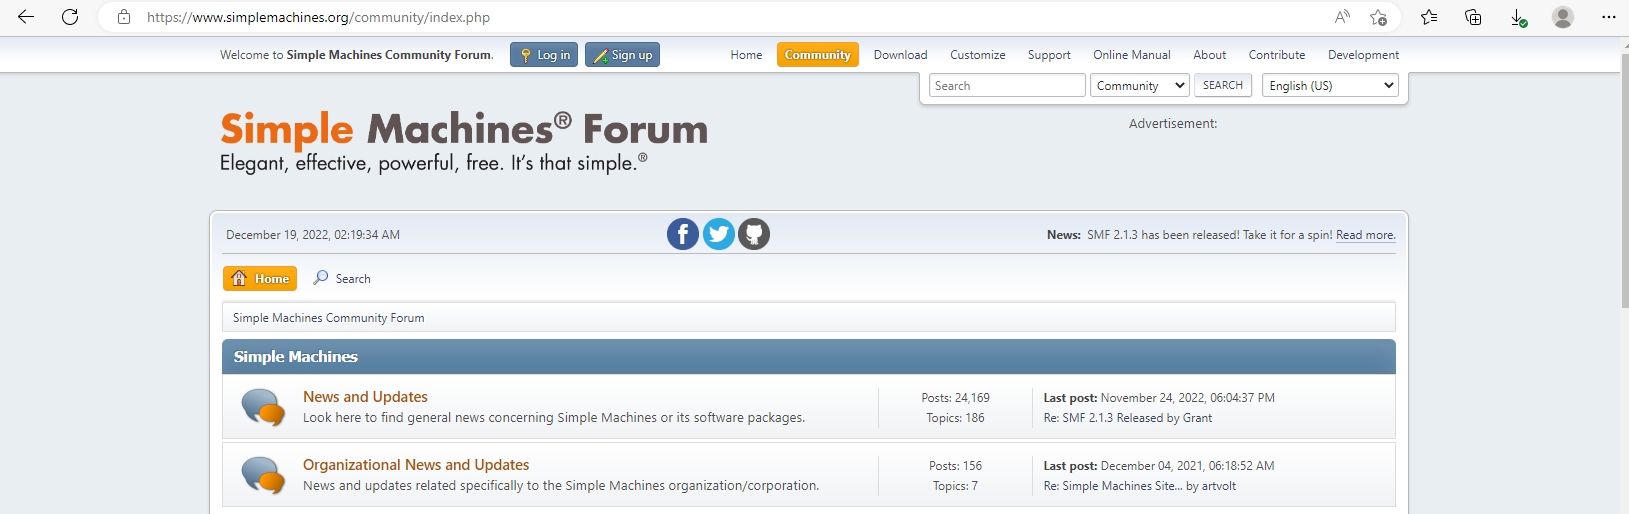
Task: Open the Online Manual menu item
Action: coord(1132,55)
